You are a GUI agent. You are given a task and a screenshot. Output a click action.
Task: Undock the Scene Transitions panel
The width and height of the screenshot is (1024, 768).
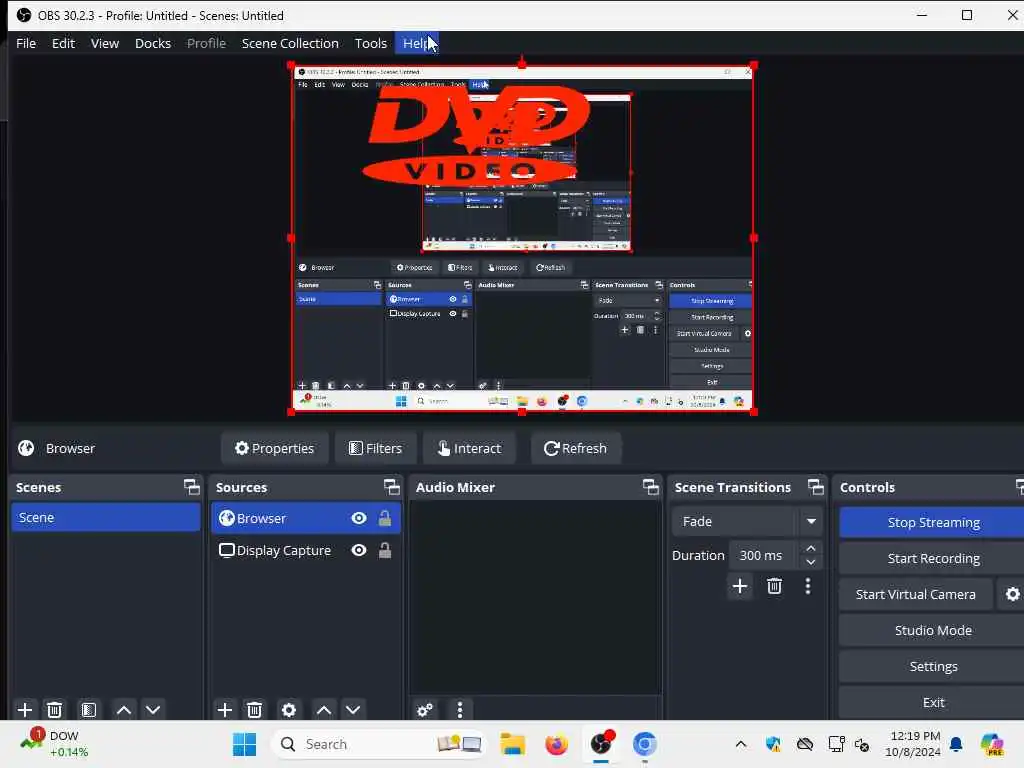816,487
